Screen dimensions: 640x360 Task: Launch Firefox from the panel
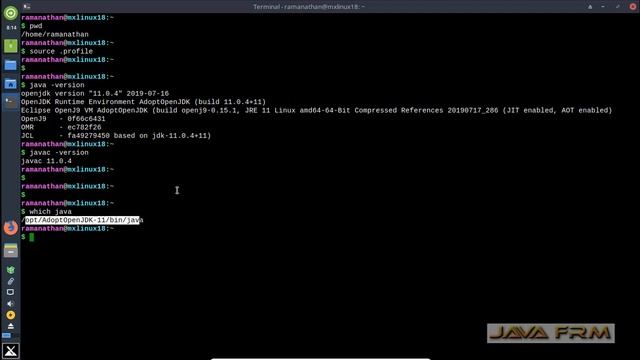tap(11, 228)
